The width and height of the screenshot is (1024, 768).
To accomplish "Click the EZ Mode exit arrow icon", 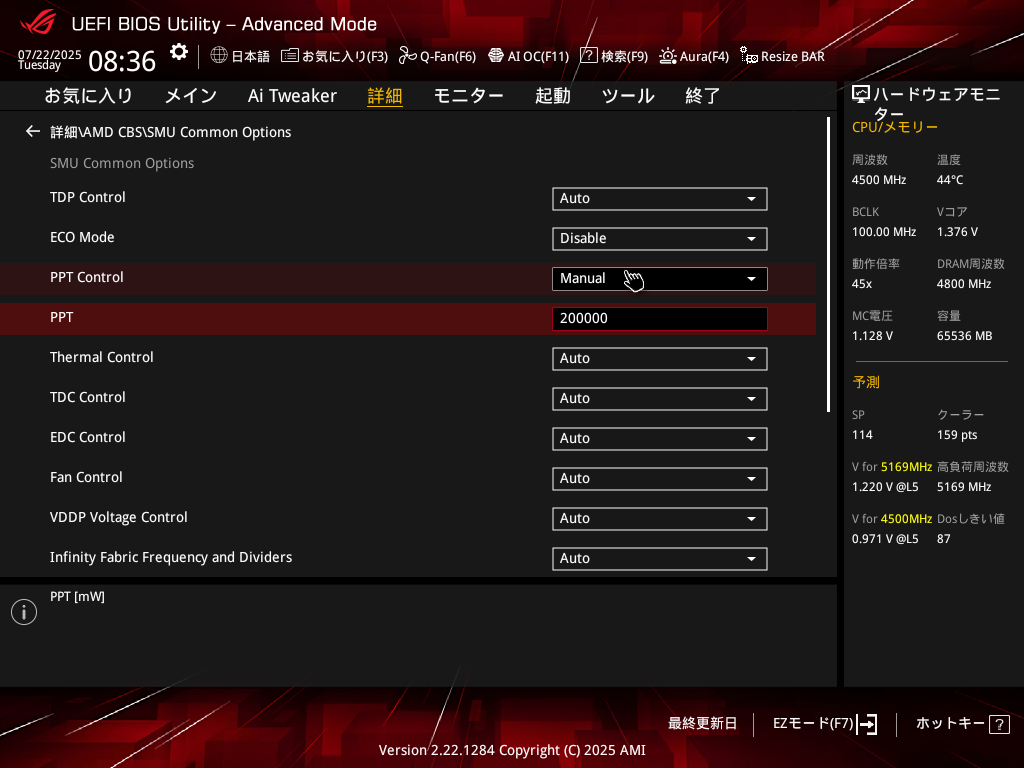I will coord(867,724).
